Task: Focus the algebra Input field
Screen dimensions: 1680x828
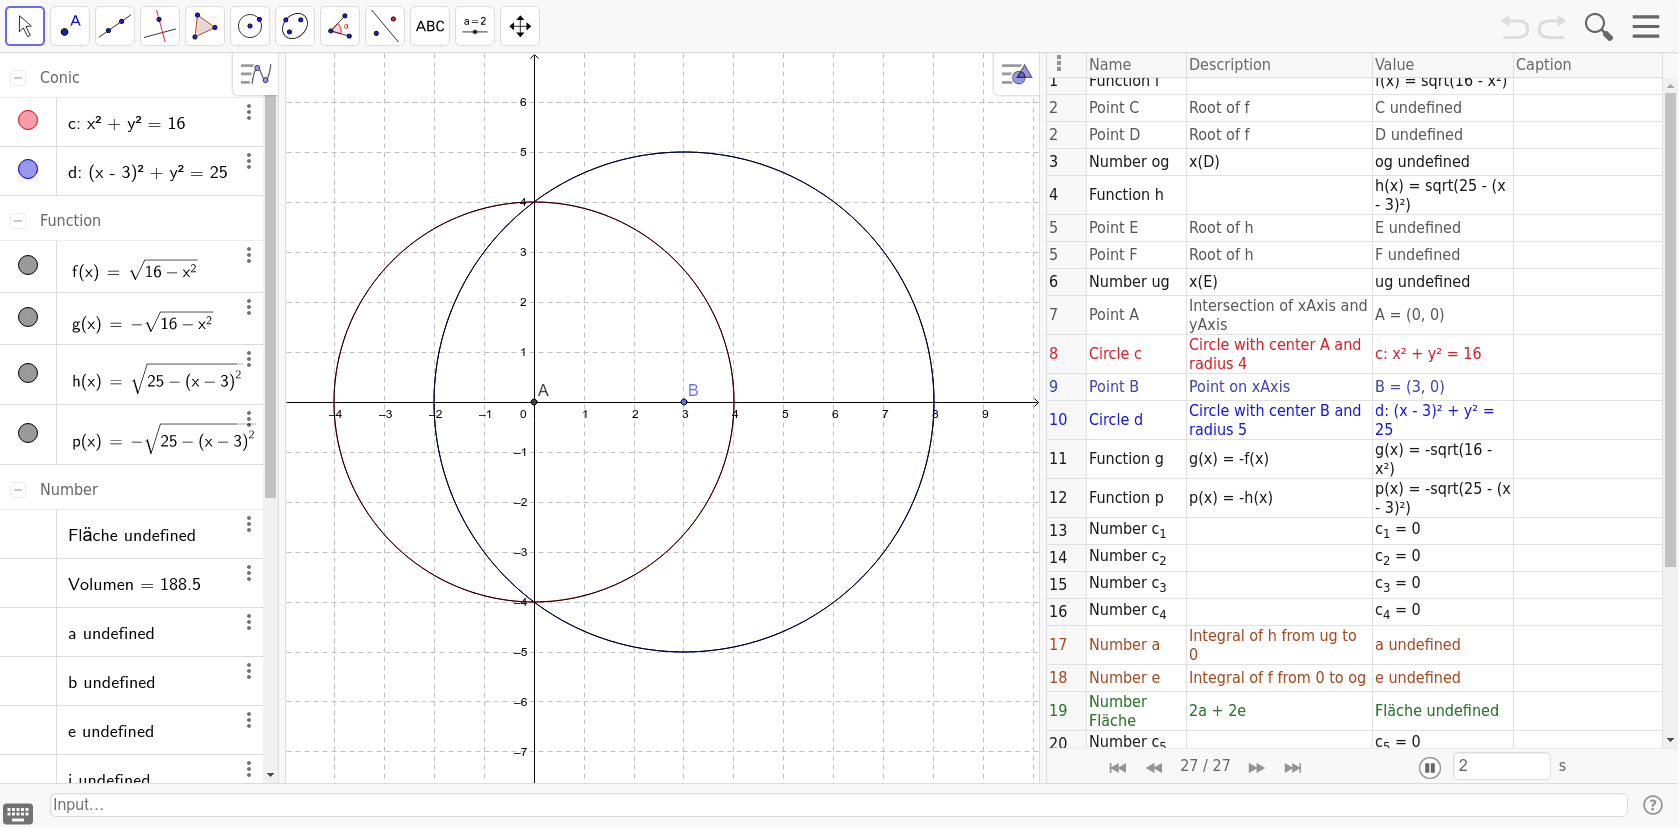Action: [x=838, y=805]
